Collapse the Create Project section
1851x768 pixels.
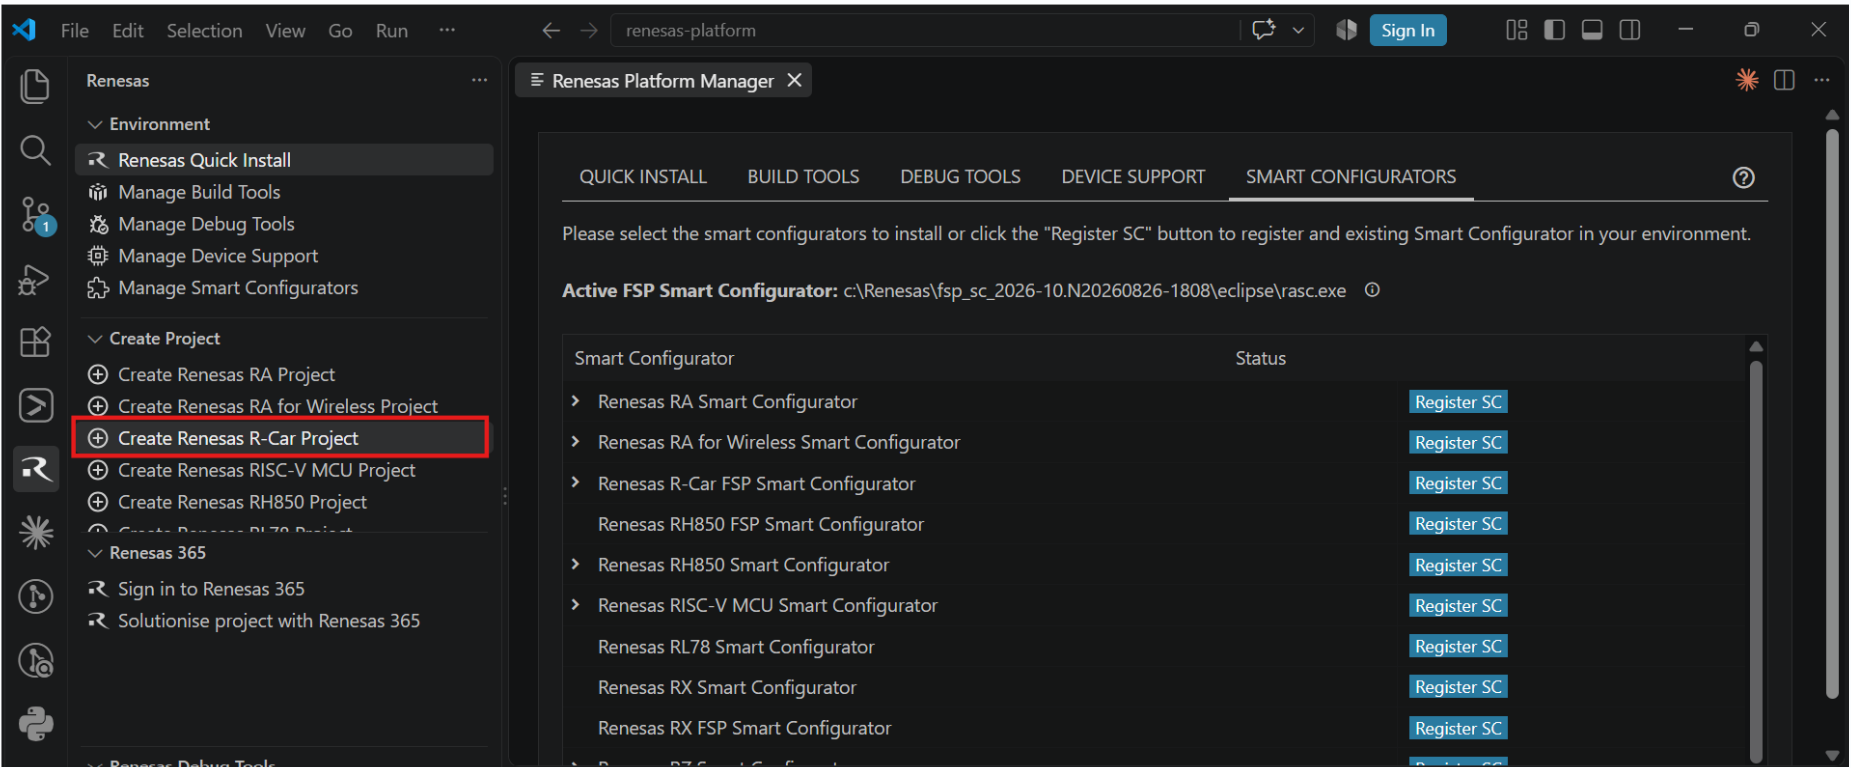pos(96,339)
